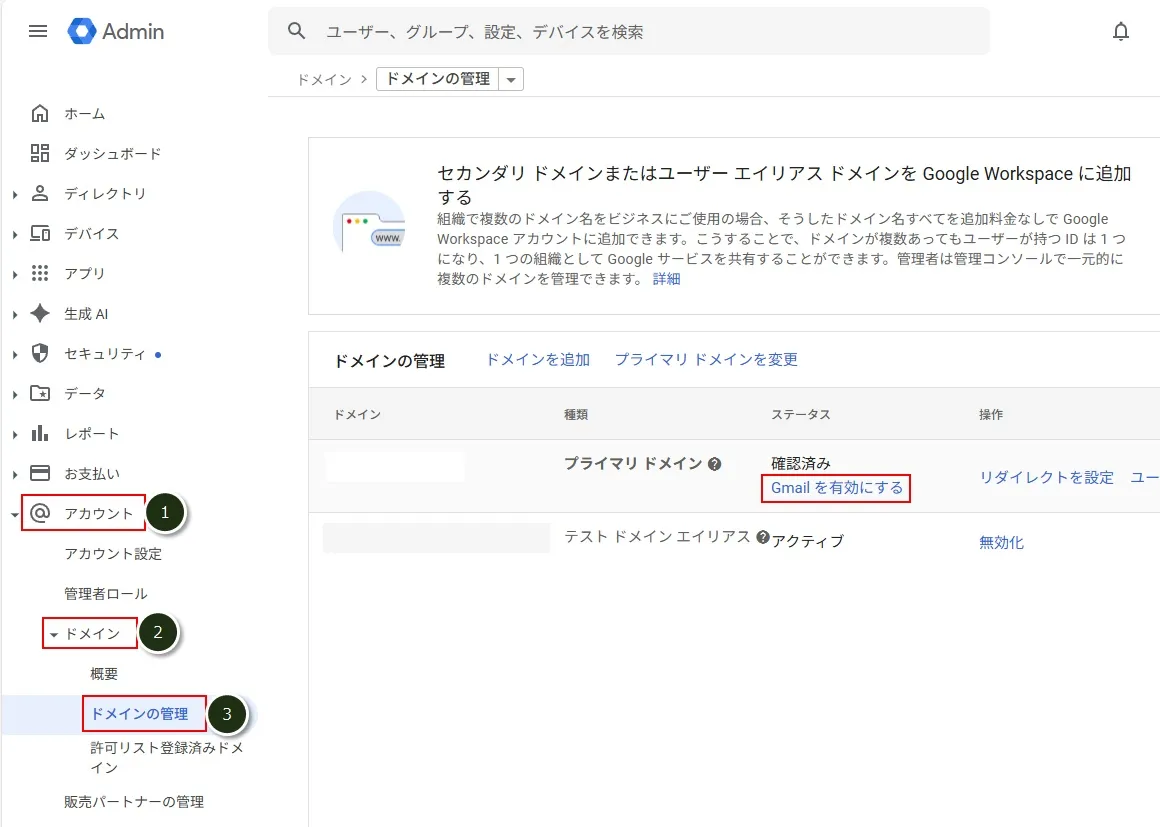Expand the デバイス sidebar section
The image size is (1160, 827).
[15, 234]
